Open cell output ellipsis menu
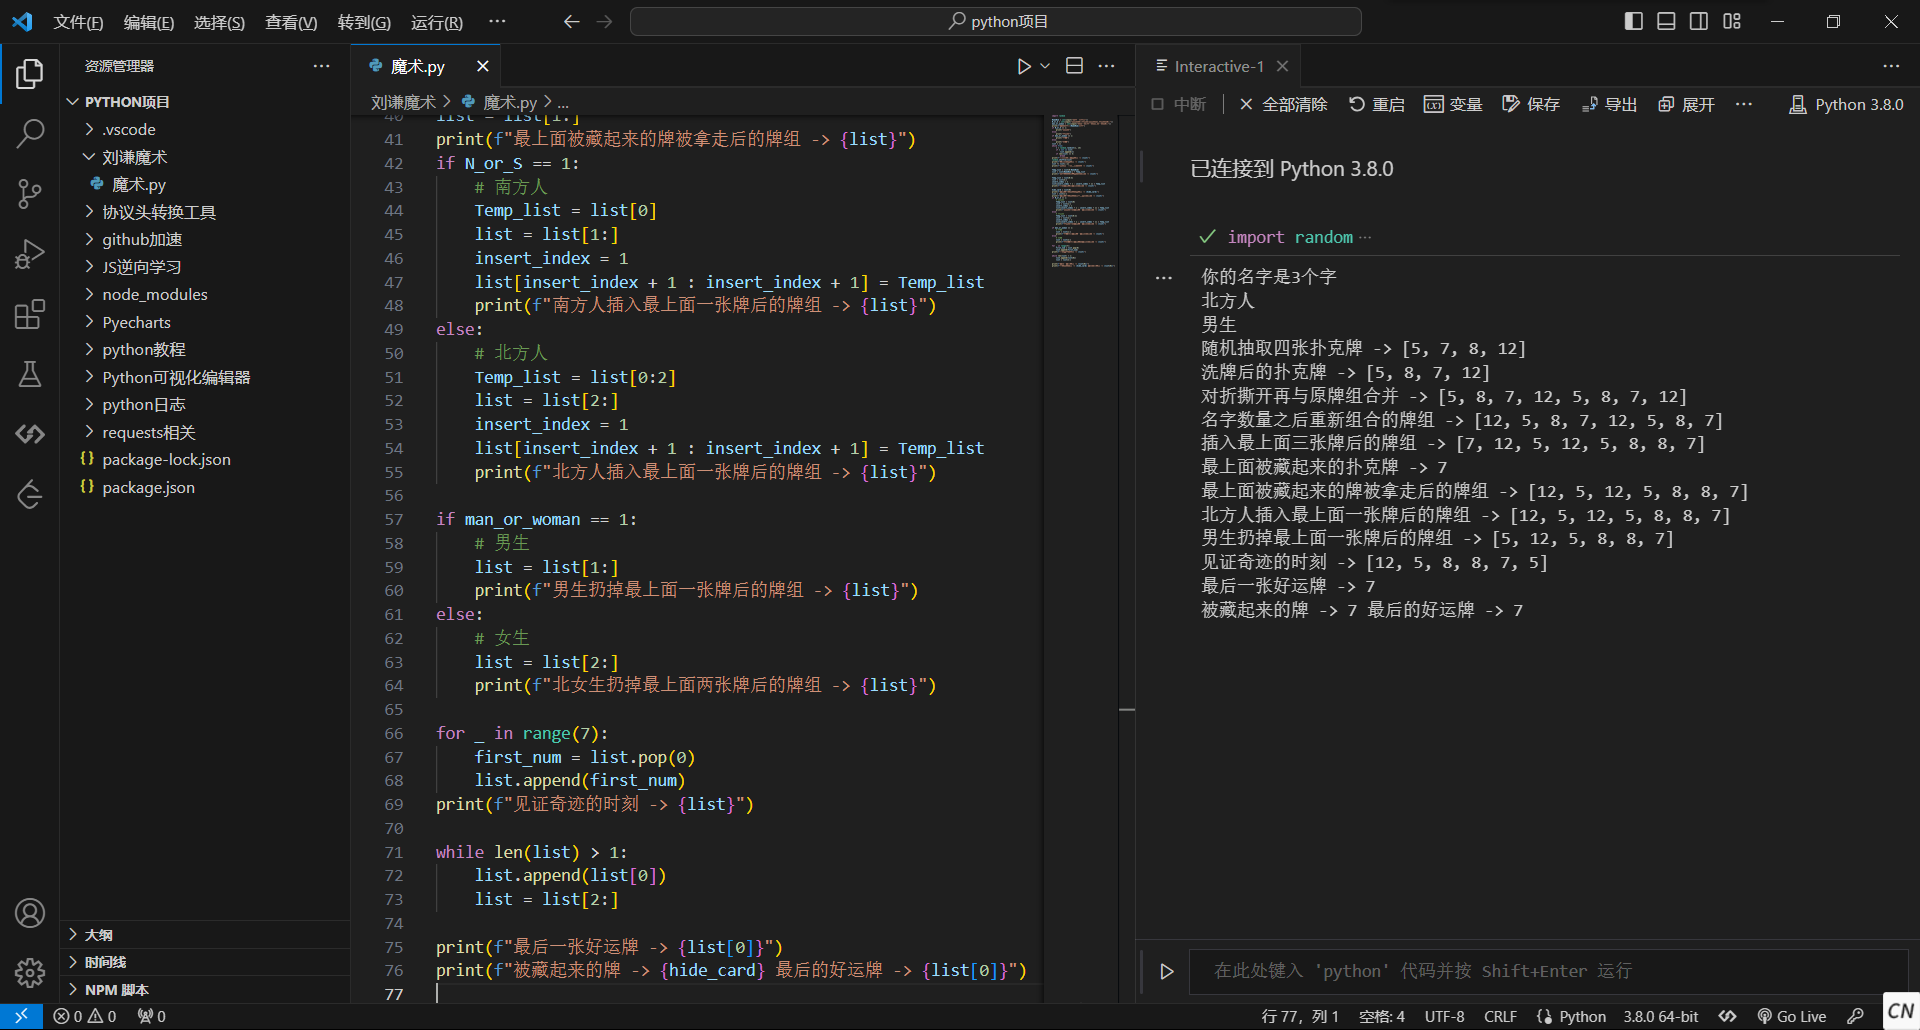 click(x=1164, y=278)
